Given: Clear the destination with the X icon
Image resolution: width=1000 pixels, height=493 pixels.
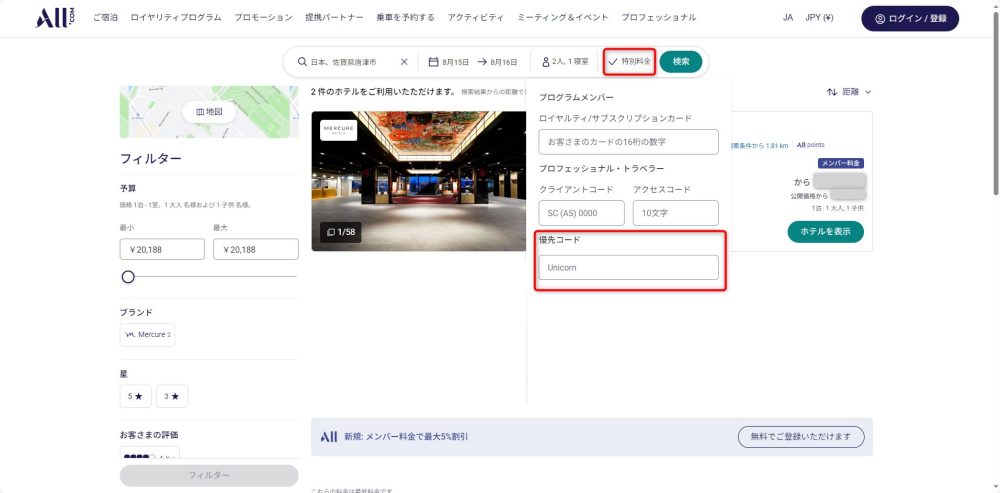Looking at the screenshot, I should 404,62.
